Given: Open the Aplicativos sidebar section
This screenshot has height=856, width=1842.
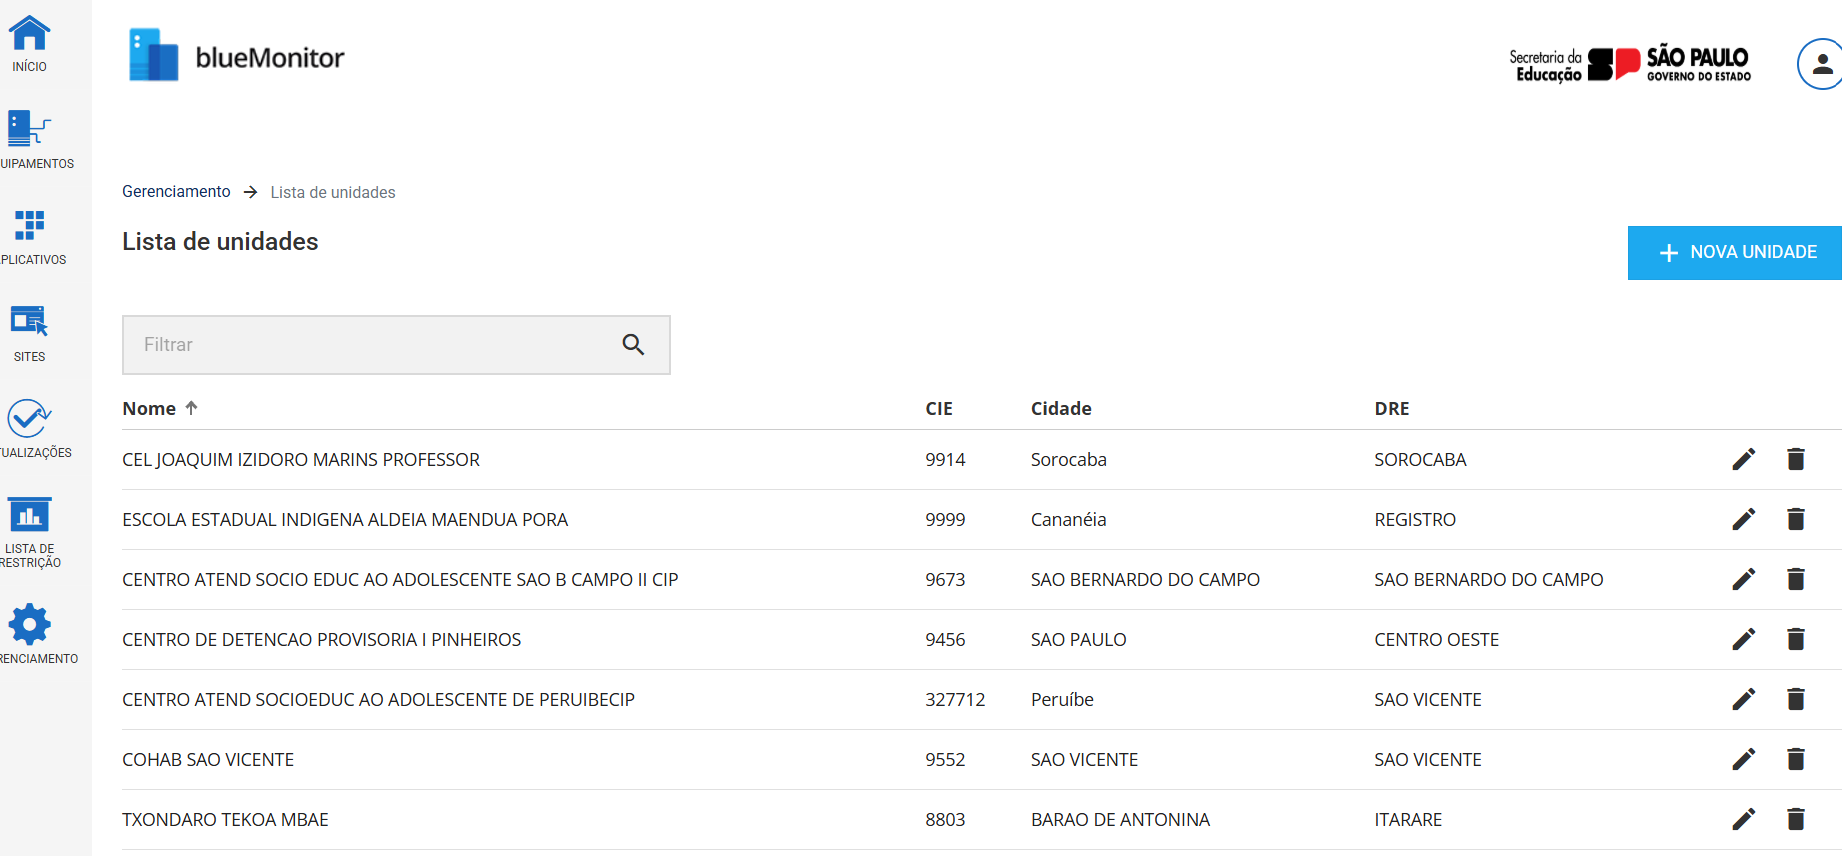Looking at the screenshot, I should (x=30, y=237).
